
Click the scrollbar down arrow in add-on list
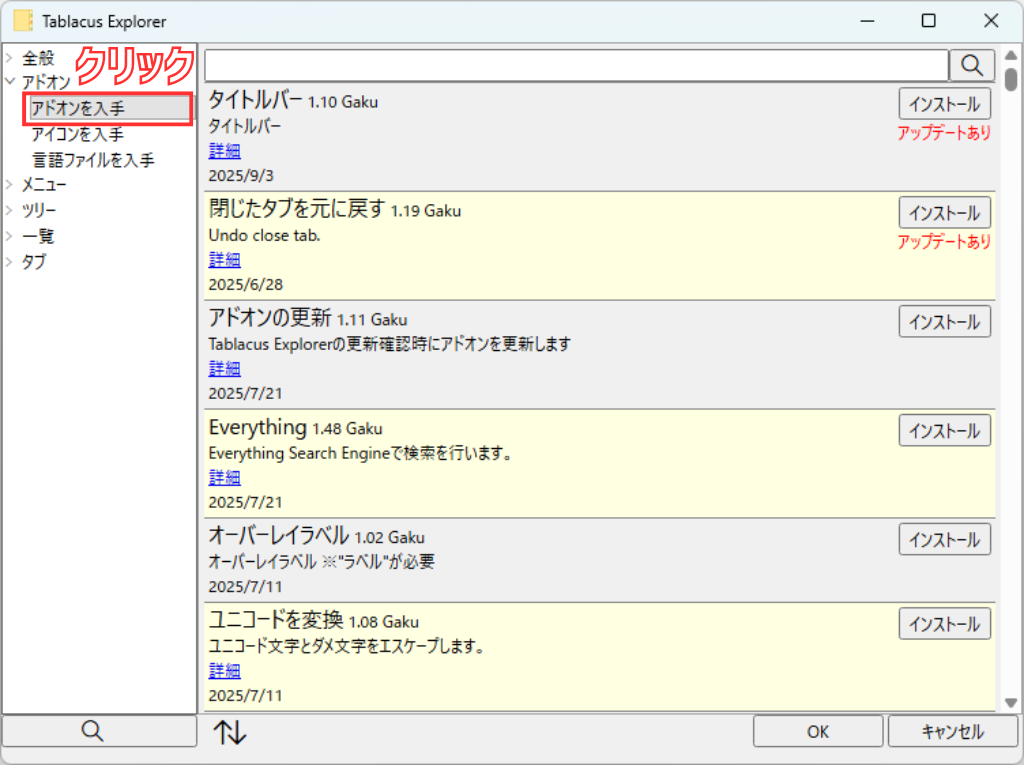[x=1011, y=703]
